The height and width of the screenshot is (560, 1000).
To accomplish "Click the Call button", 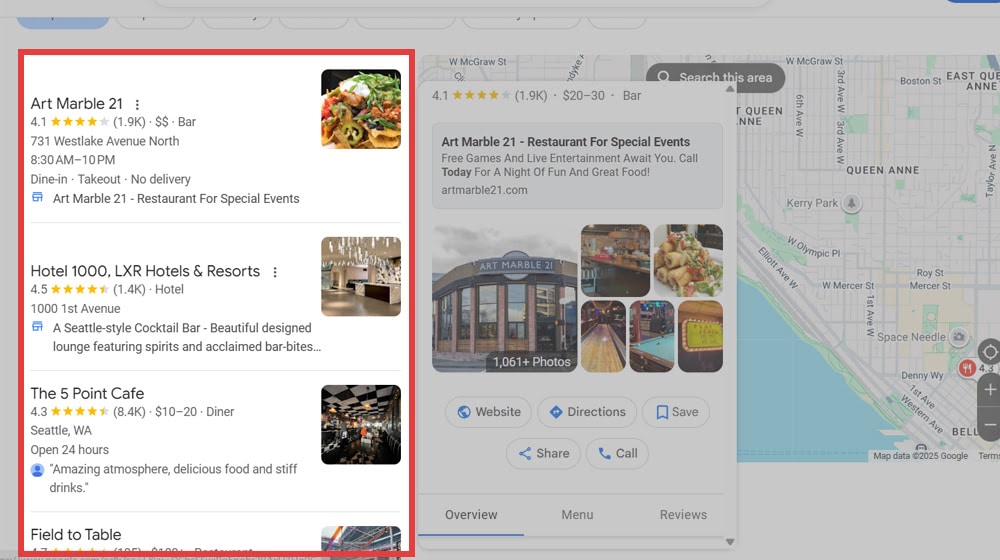I will point(617,453).
